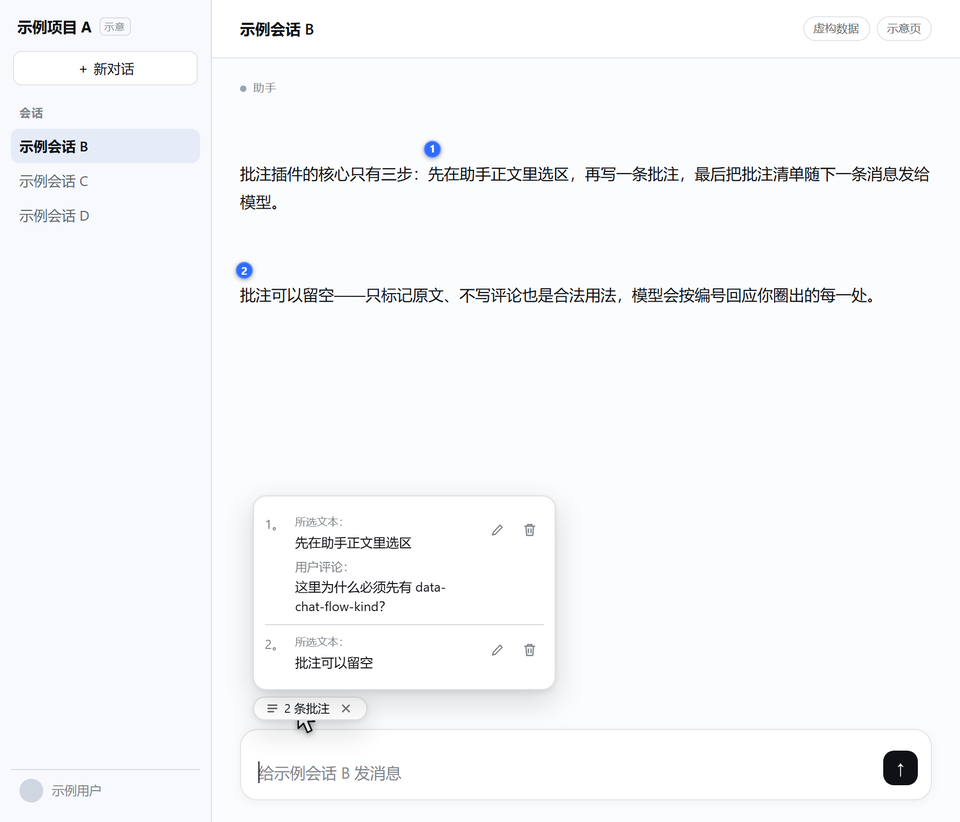Edit annotation 2 "批注可以留空" pencil icon

(x=497, y=650)
